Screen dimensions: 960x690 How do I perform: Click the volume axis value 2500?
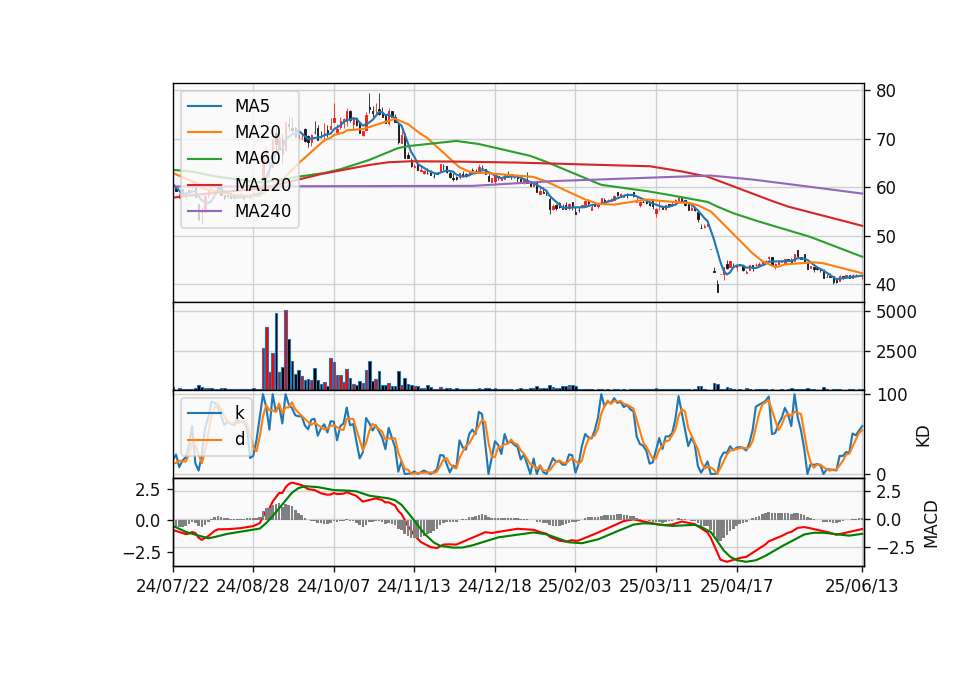tap(896, 352)
